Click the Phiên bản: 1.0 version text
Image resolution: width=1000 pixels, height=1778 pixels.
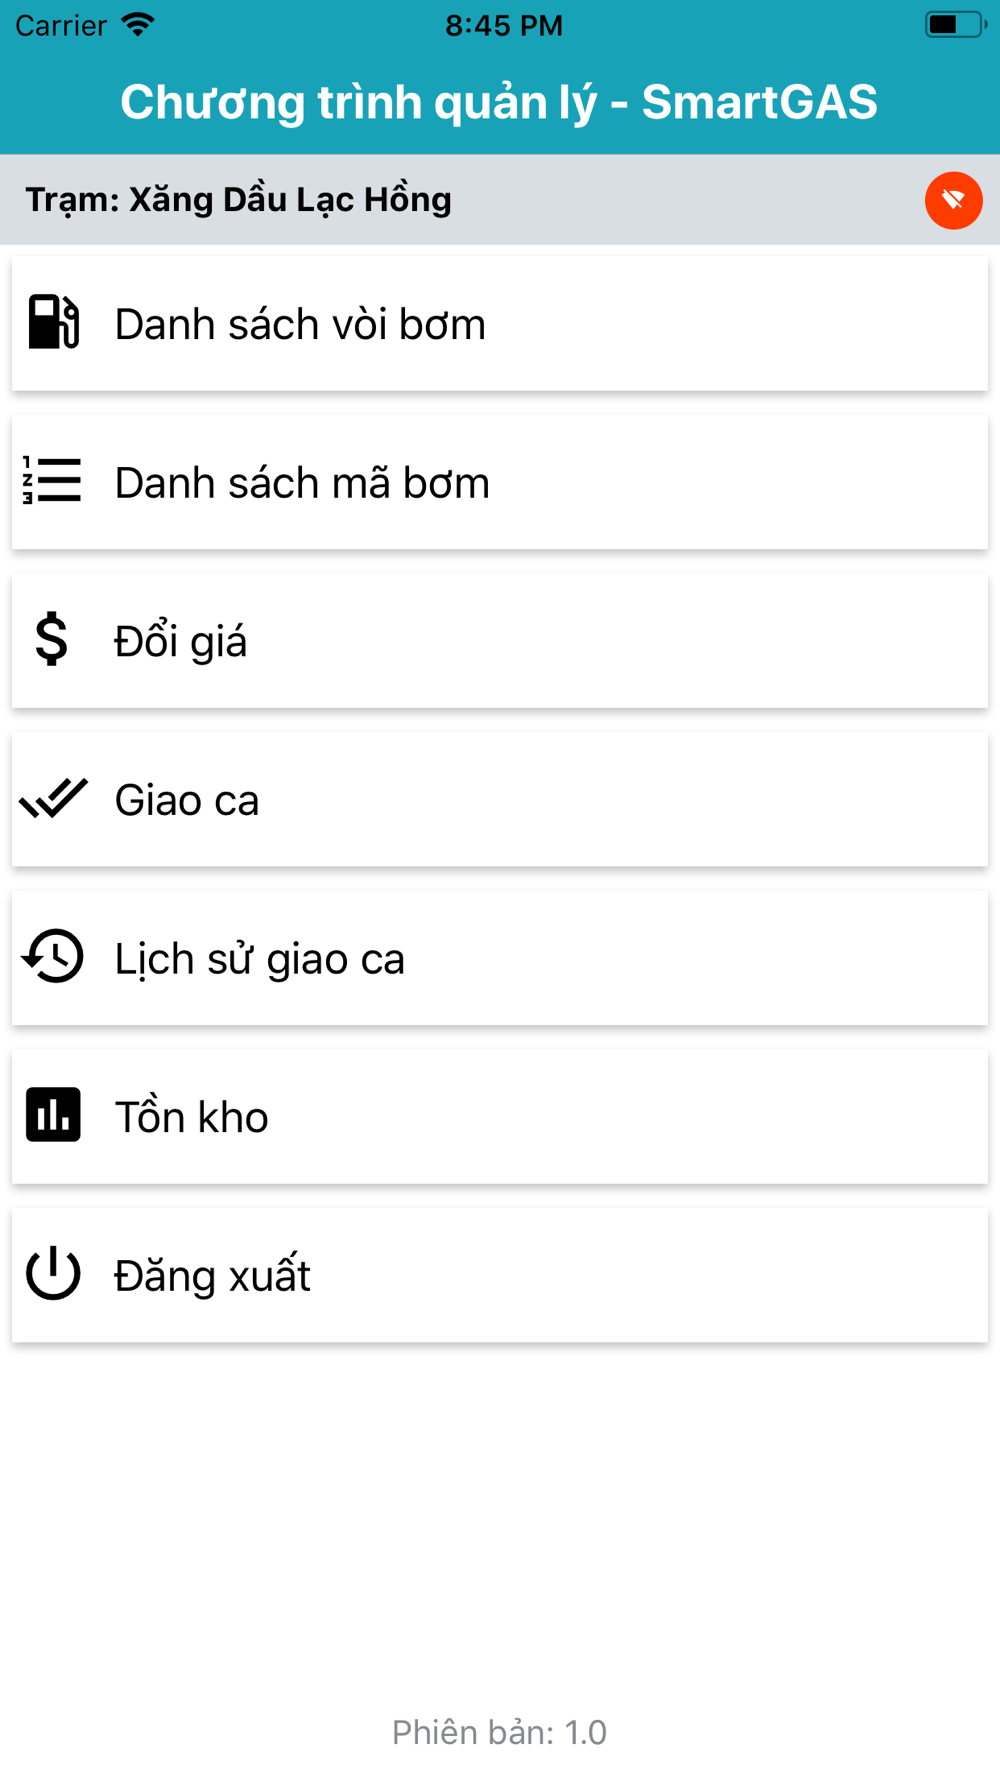pos(499,1732)
